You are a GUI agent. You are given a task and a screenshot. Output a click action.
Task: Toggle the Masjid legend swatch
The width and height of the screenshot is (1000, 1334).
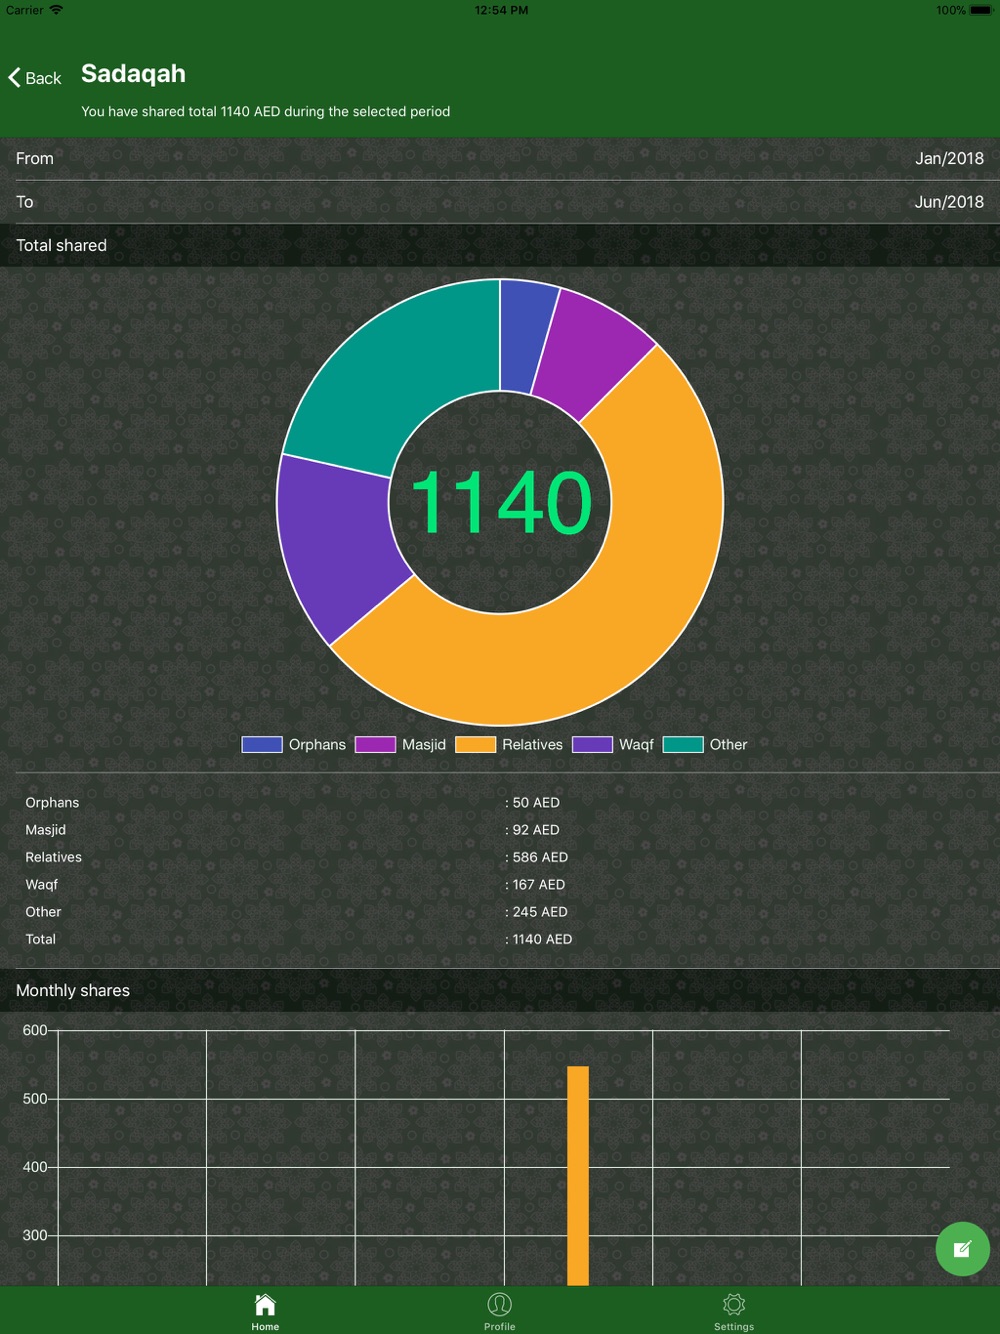coord(375,744)
